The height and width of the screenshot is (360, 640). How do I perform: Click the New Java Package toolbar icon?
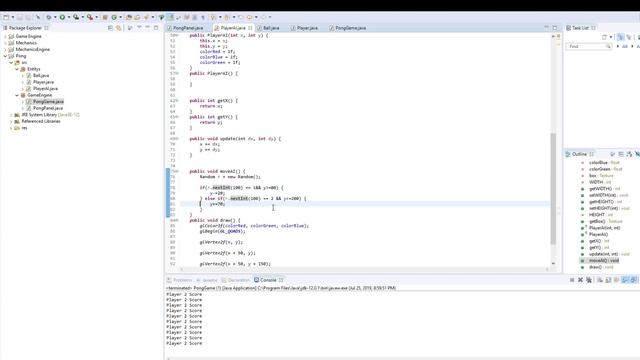tap(105, 17)
